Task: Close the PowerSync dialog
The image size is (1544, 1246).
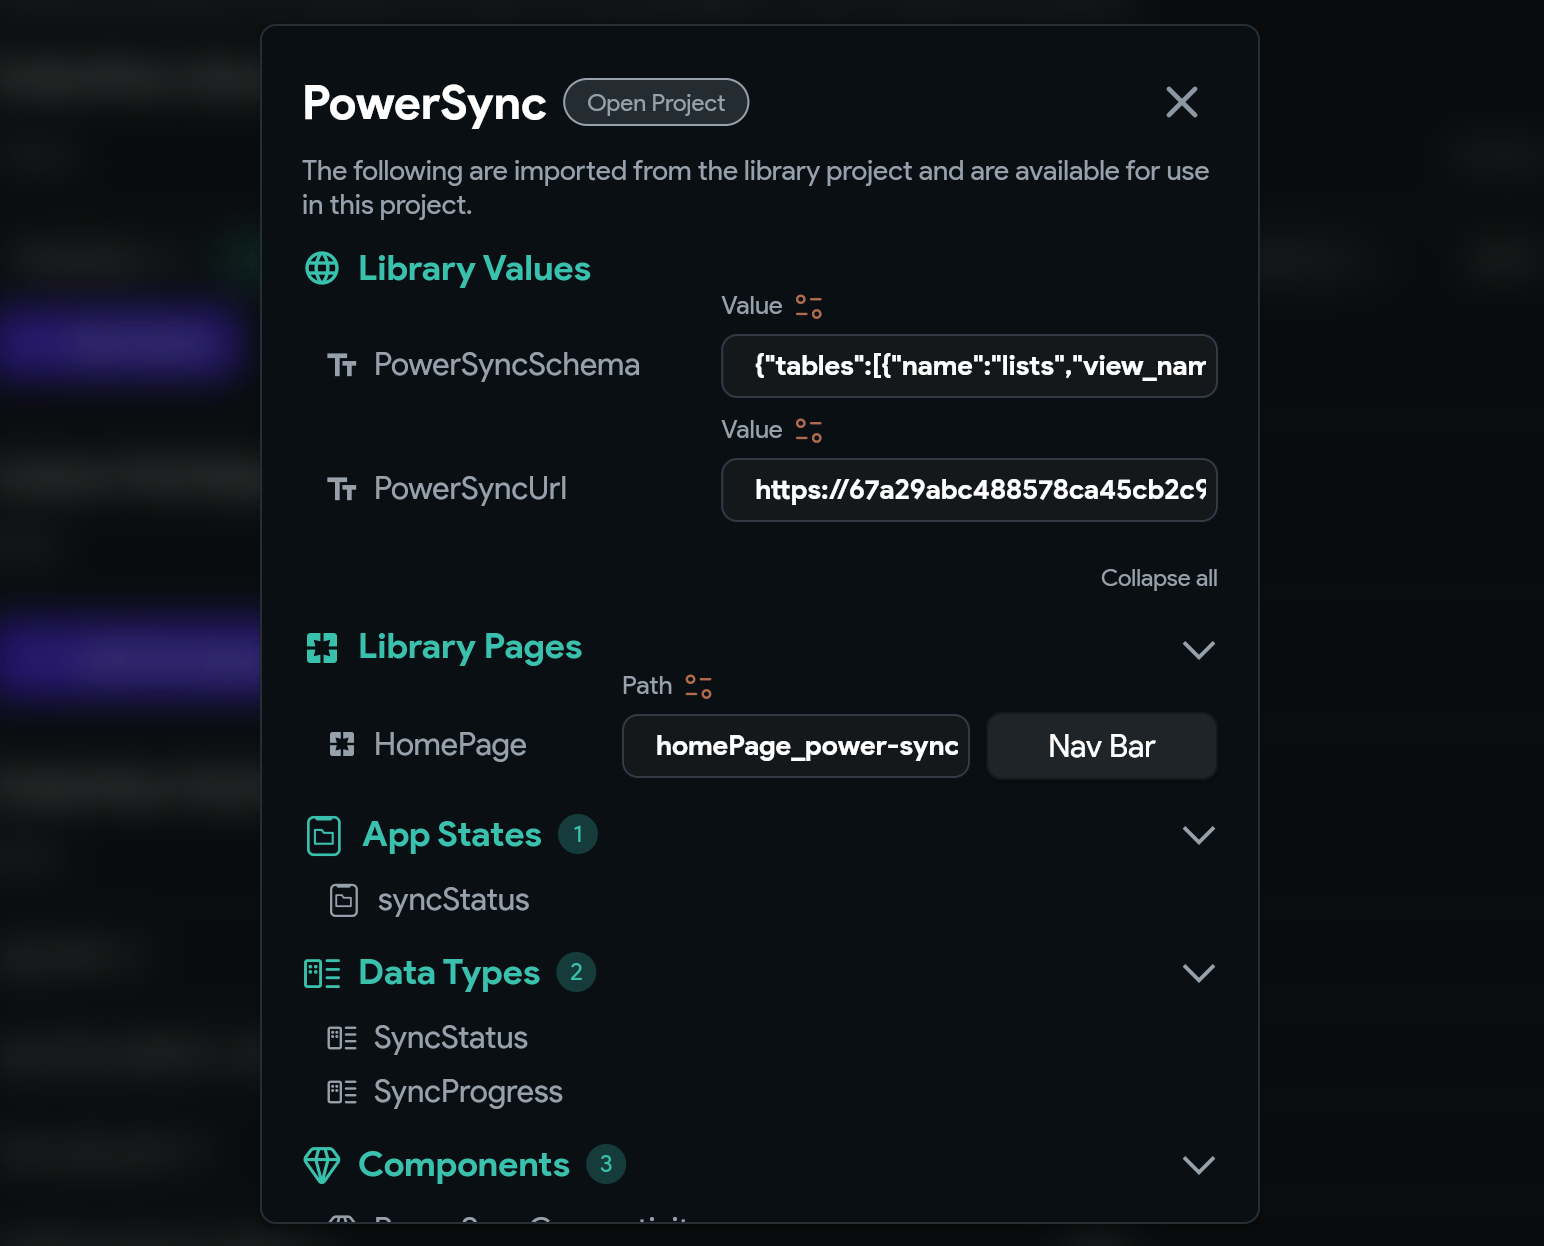Action: tap(1181, 102)
